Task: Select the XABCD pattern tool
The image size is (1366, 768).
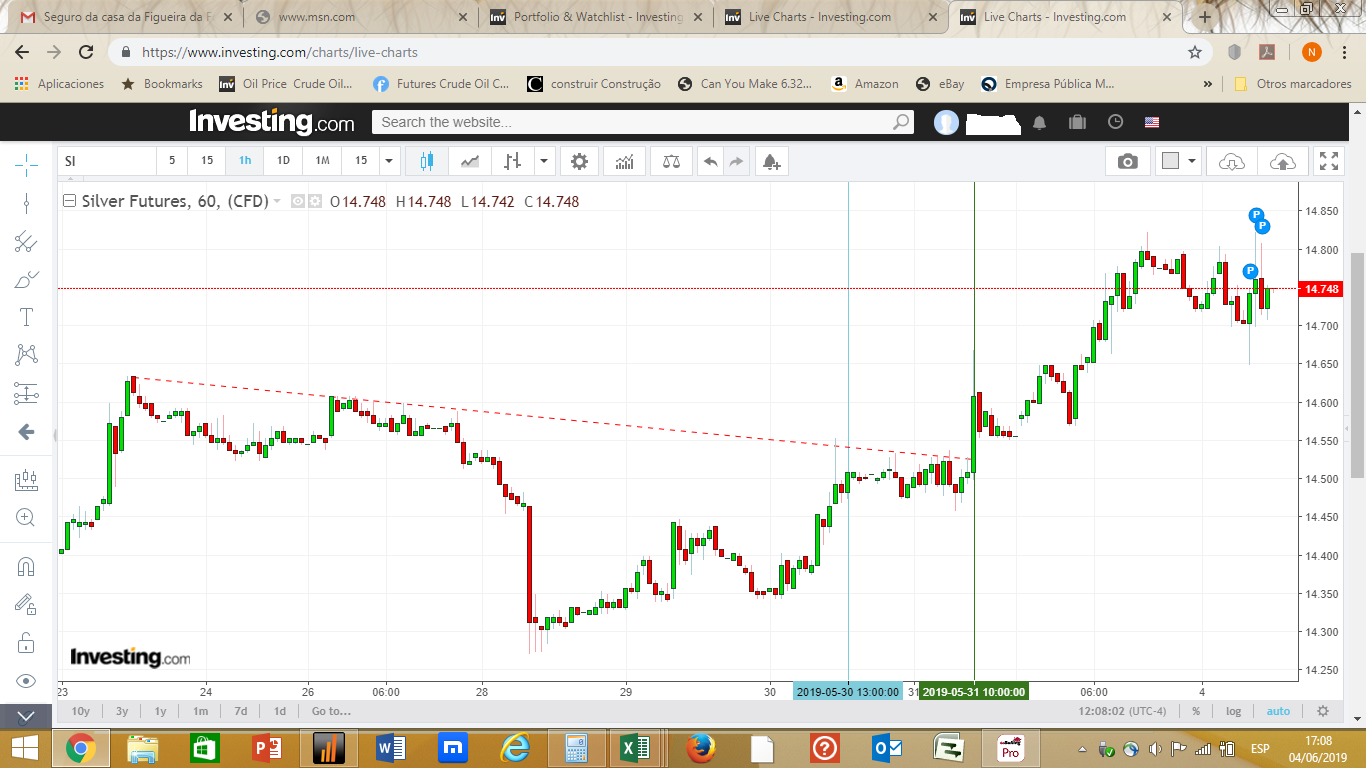Action: [x=26, y=355]
